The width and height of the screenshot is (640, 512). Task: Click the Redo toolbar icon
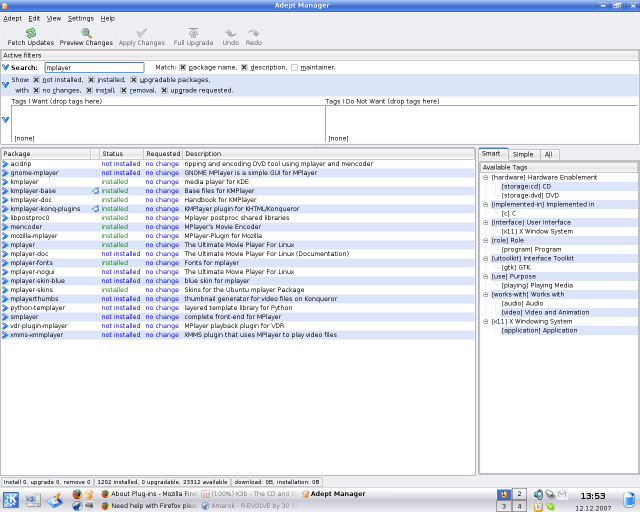pos(254,33)
